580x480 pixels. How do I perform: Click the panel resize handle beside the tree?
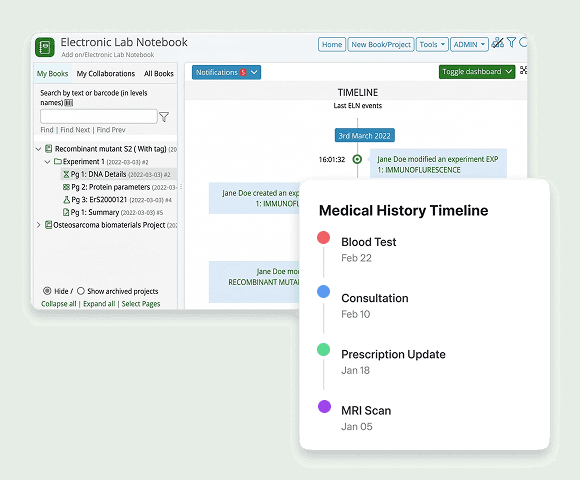(181, 187)
